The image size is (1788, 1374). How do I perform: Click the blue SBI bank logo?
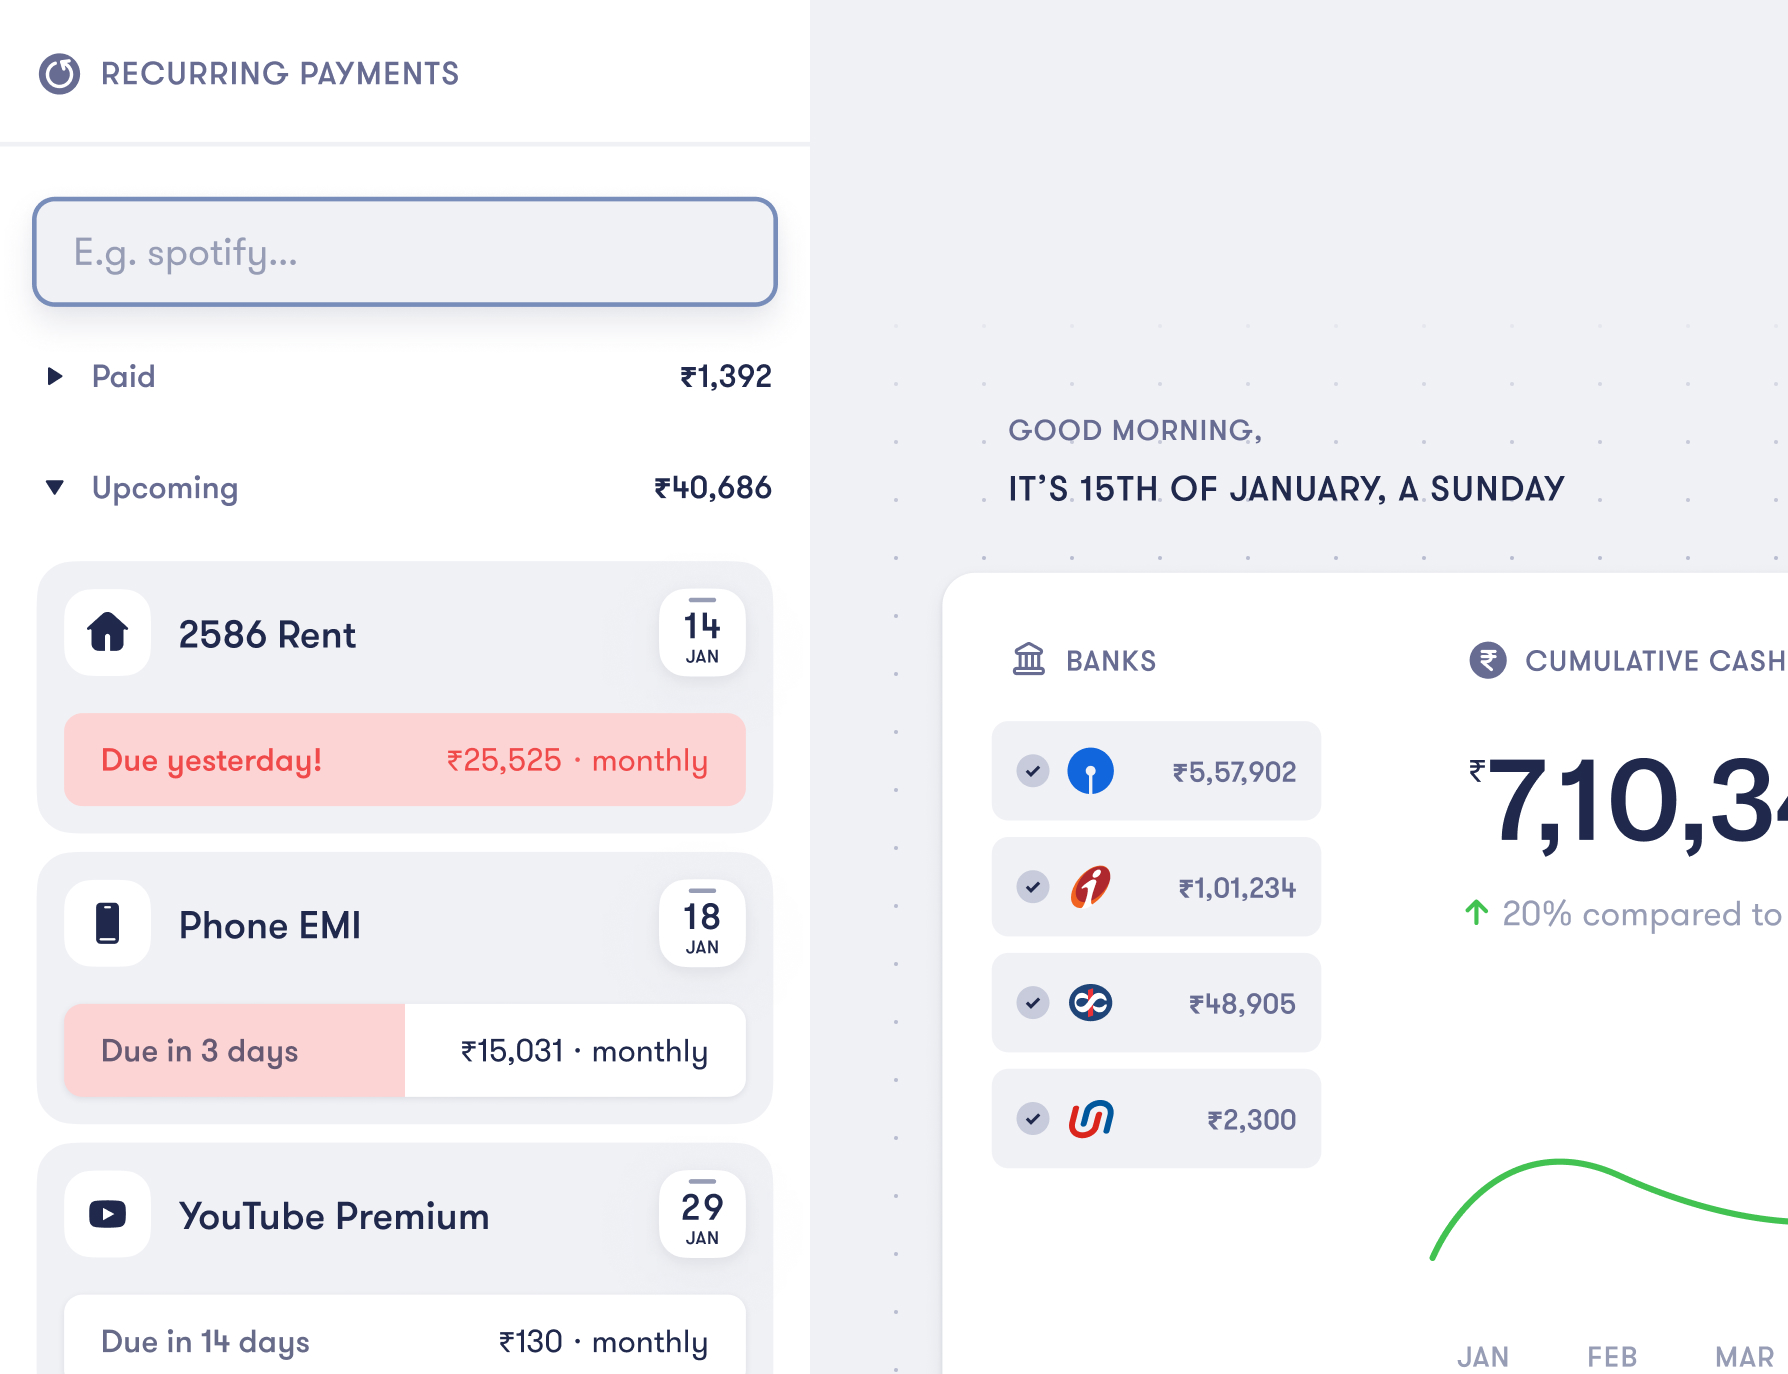tap(1091, 771)
